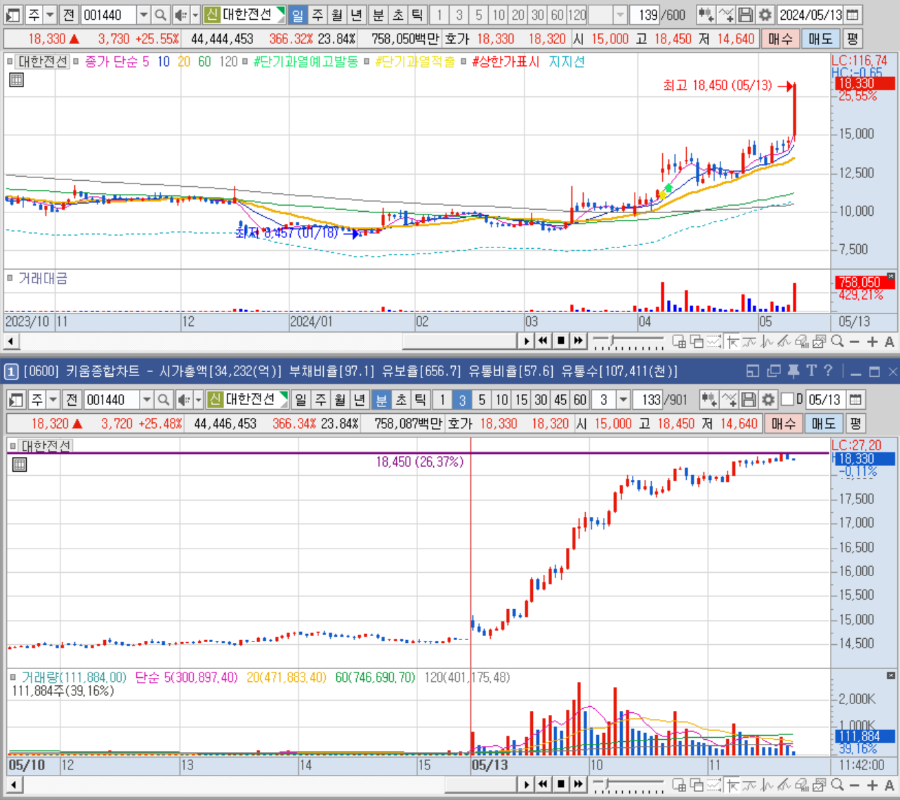Select 월 monthly period in top chart
The width and height of the screenshot is (900, 800).
[337, 14]
